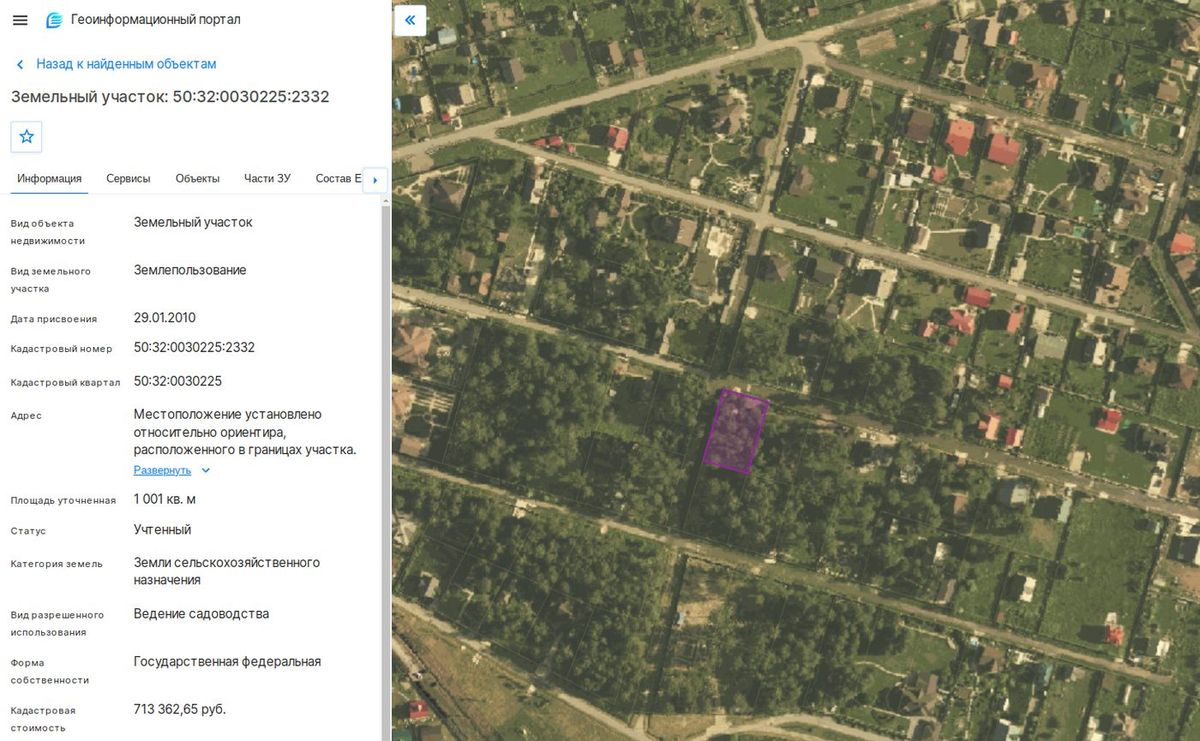Click the value Государственная федеральная
The height and width of the screenshot is (741, 1200).
[227, 661]
